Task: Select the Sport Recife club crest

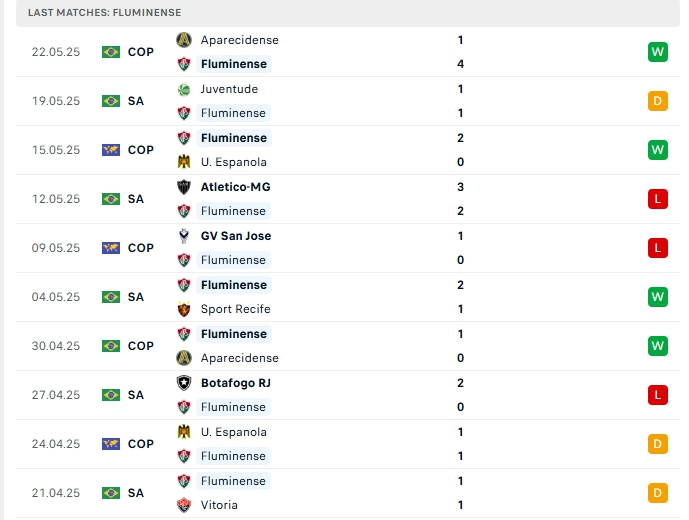Action: click(x=183, y=309)
